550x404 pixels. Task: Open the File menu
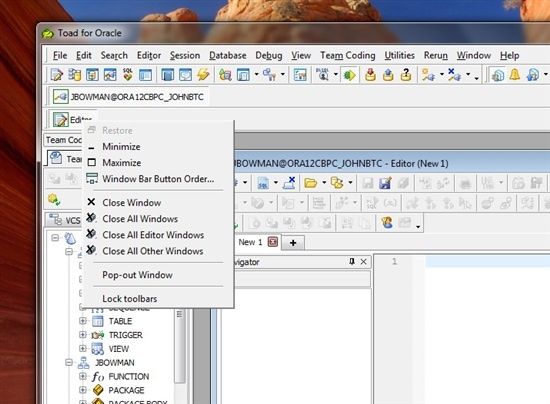coord(60,55)
